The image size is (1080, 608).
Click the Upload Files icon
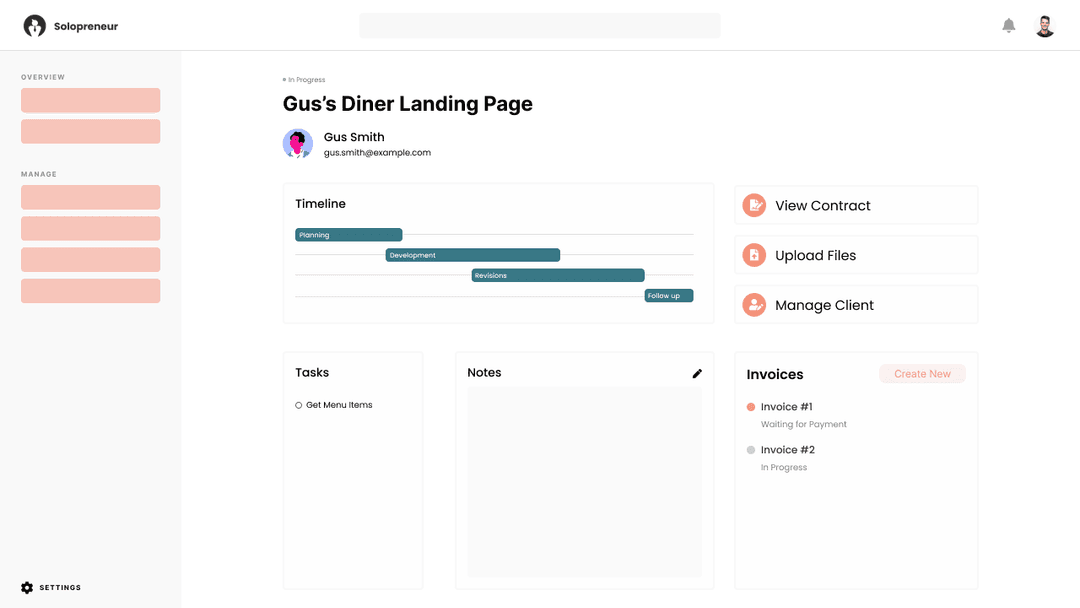[754, 255]
